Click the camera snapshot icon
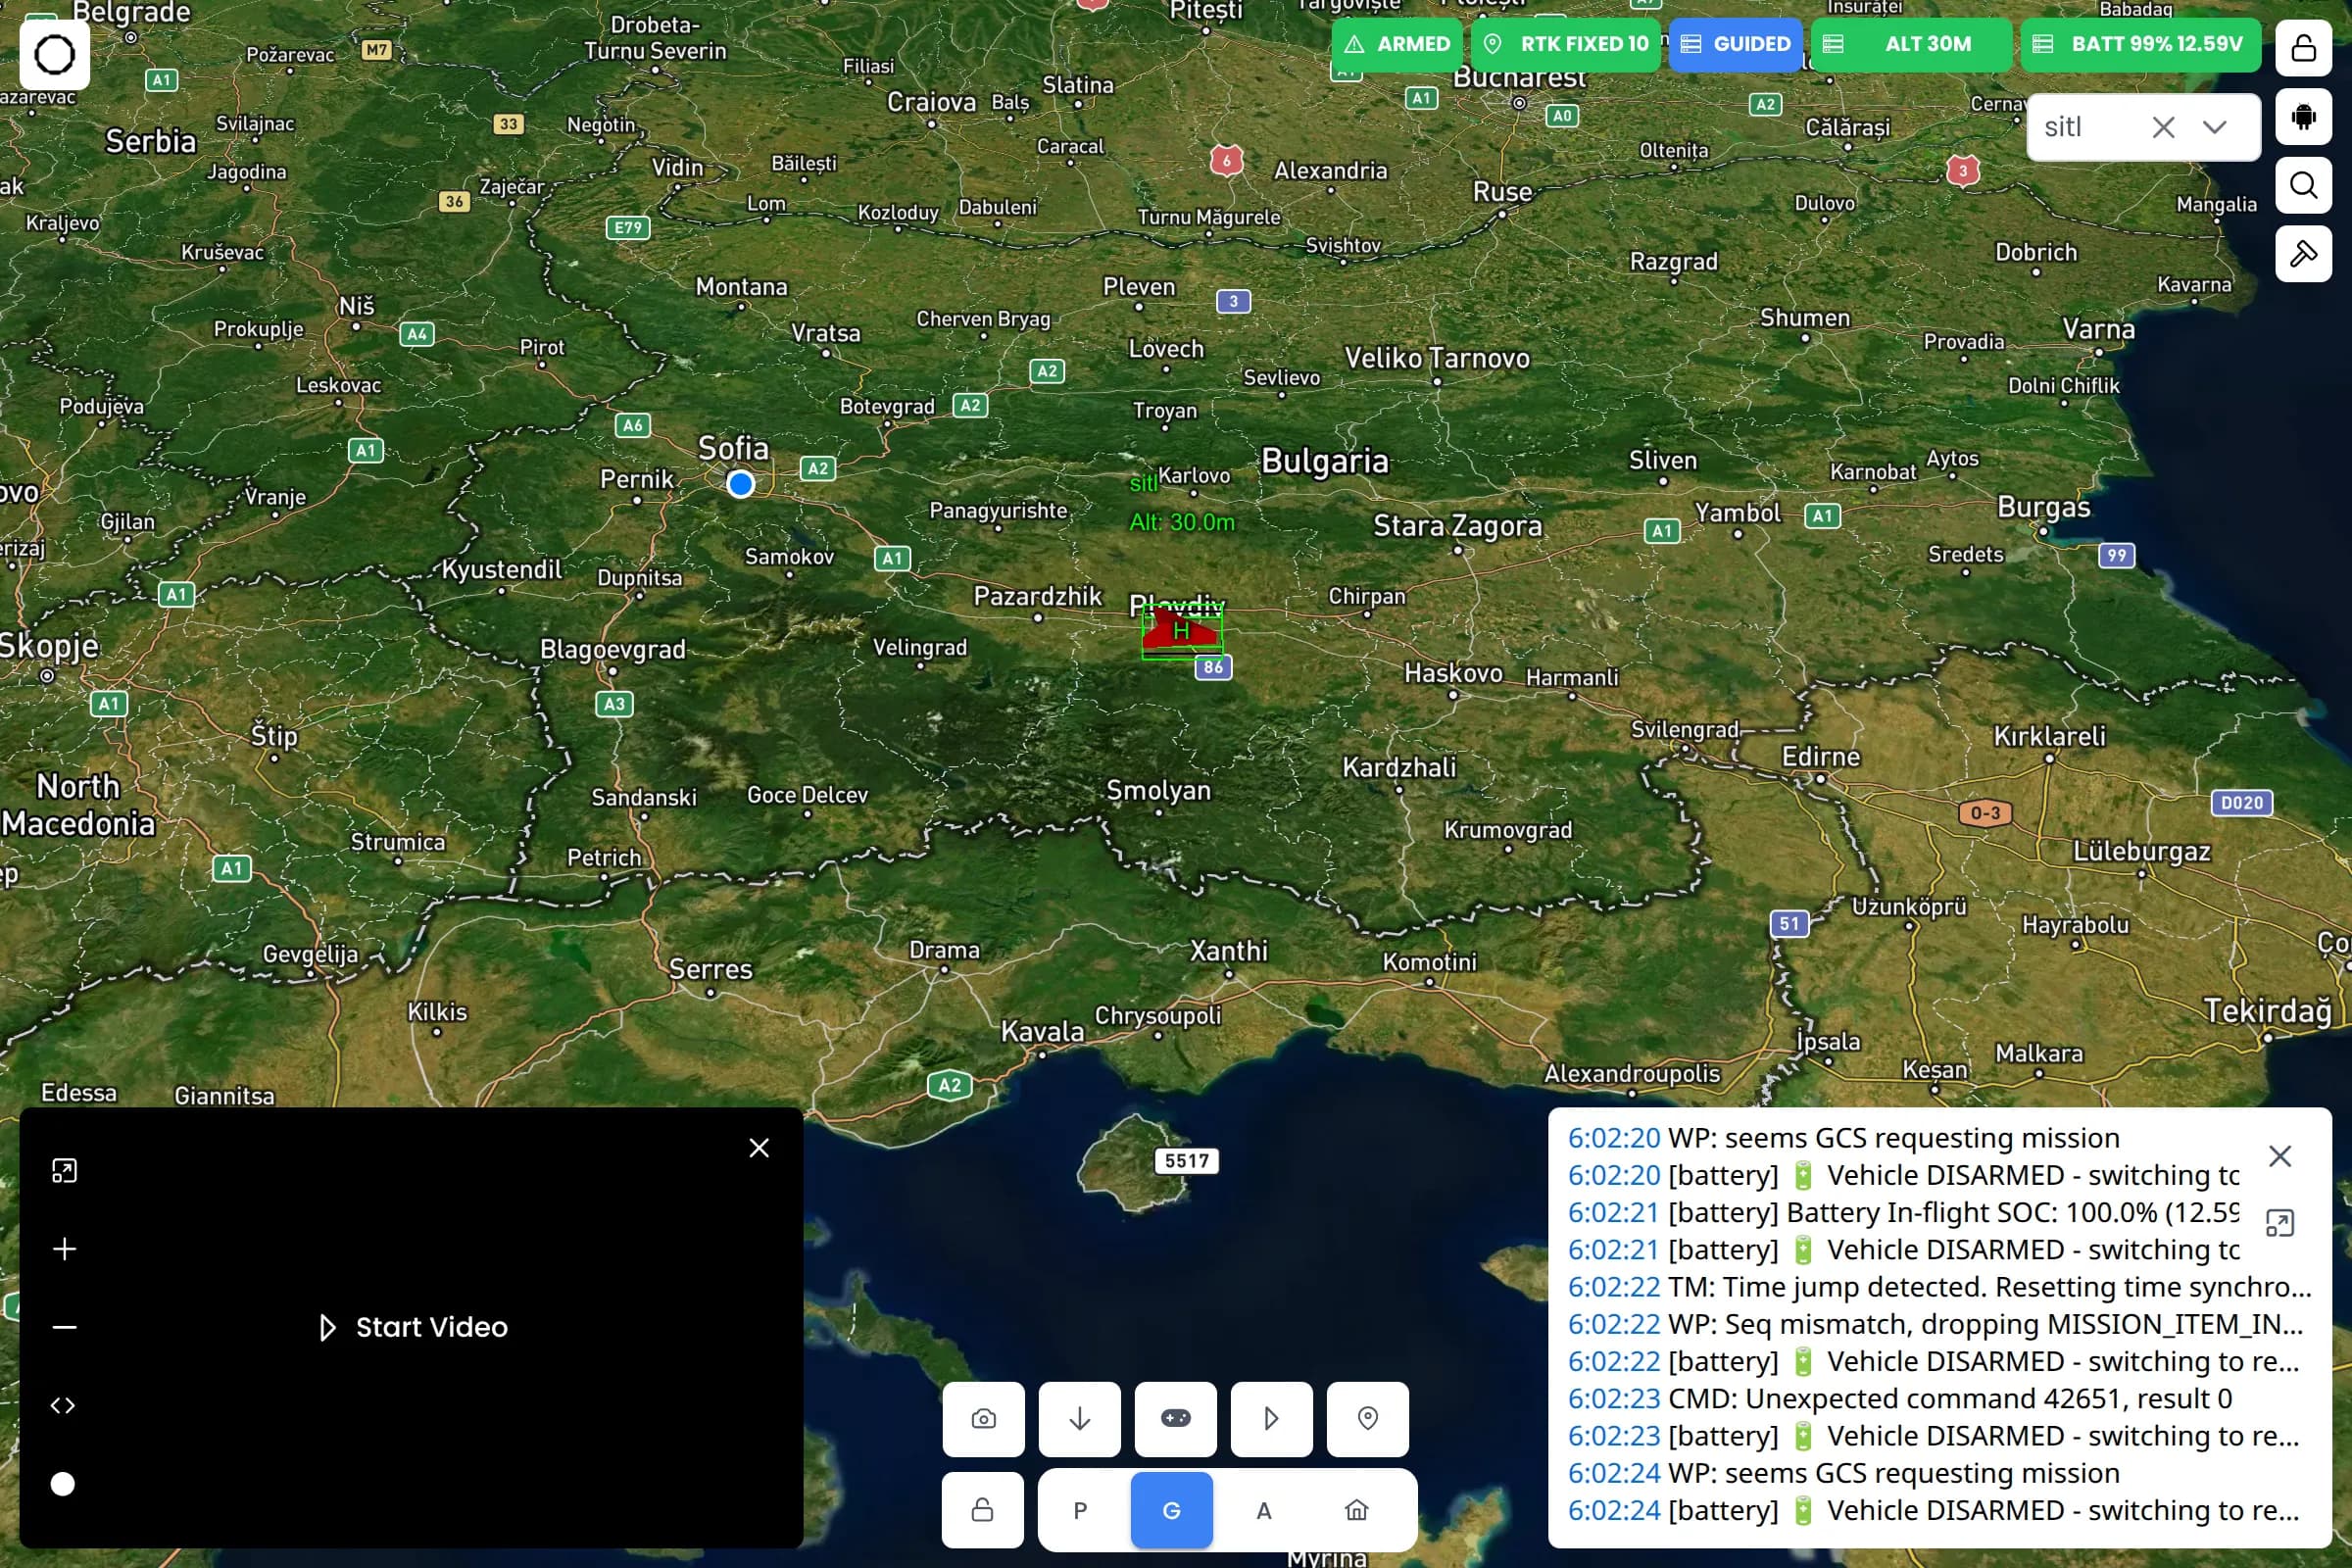This screenshot has width=2352, height=1568. (x=983, y=1418)
